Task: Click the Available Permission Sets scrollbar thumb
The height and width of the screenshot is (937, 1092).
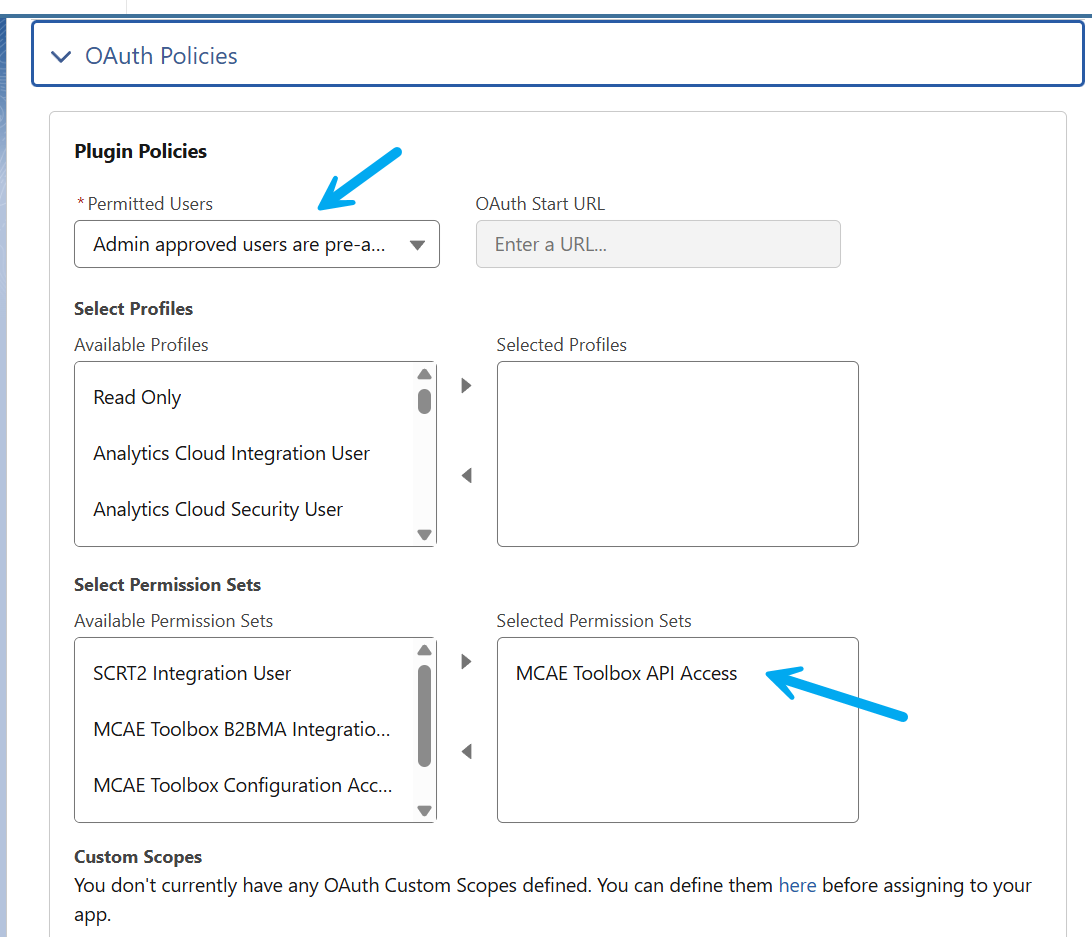Action: [x=424, y=715]
